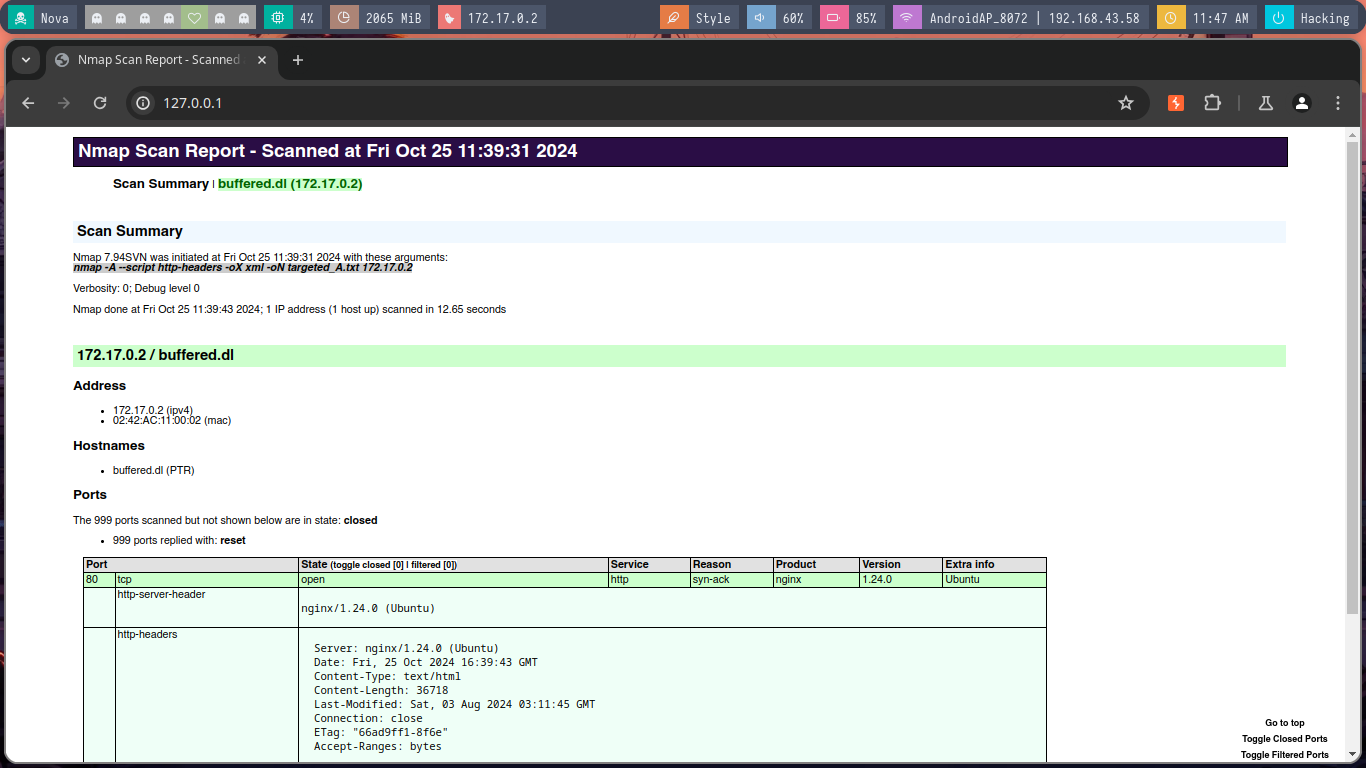1366x768 pixels.
Task: View site information icon in address bar
Action: point(143,103)
